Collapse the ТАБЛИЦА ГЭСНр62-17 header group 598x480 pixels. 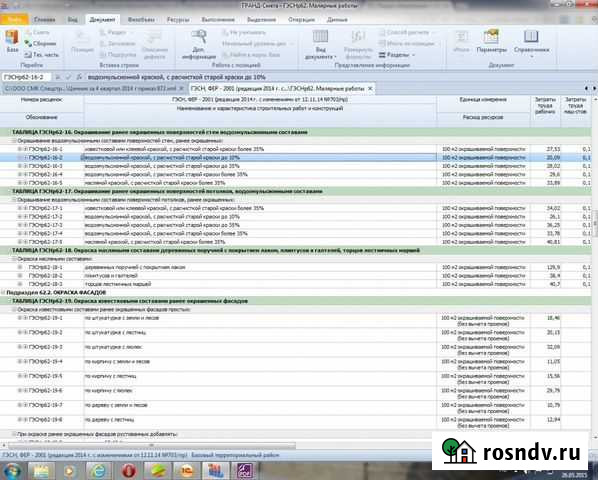8,191
